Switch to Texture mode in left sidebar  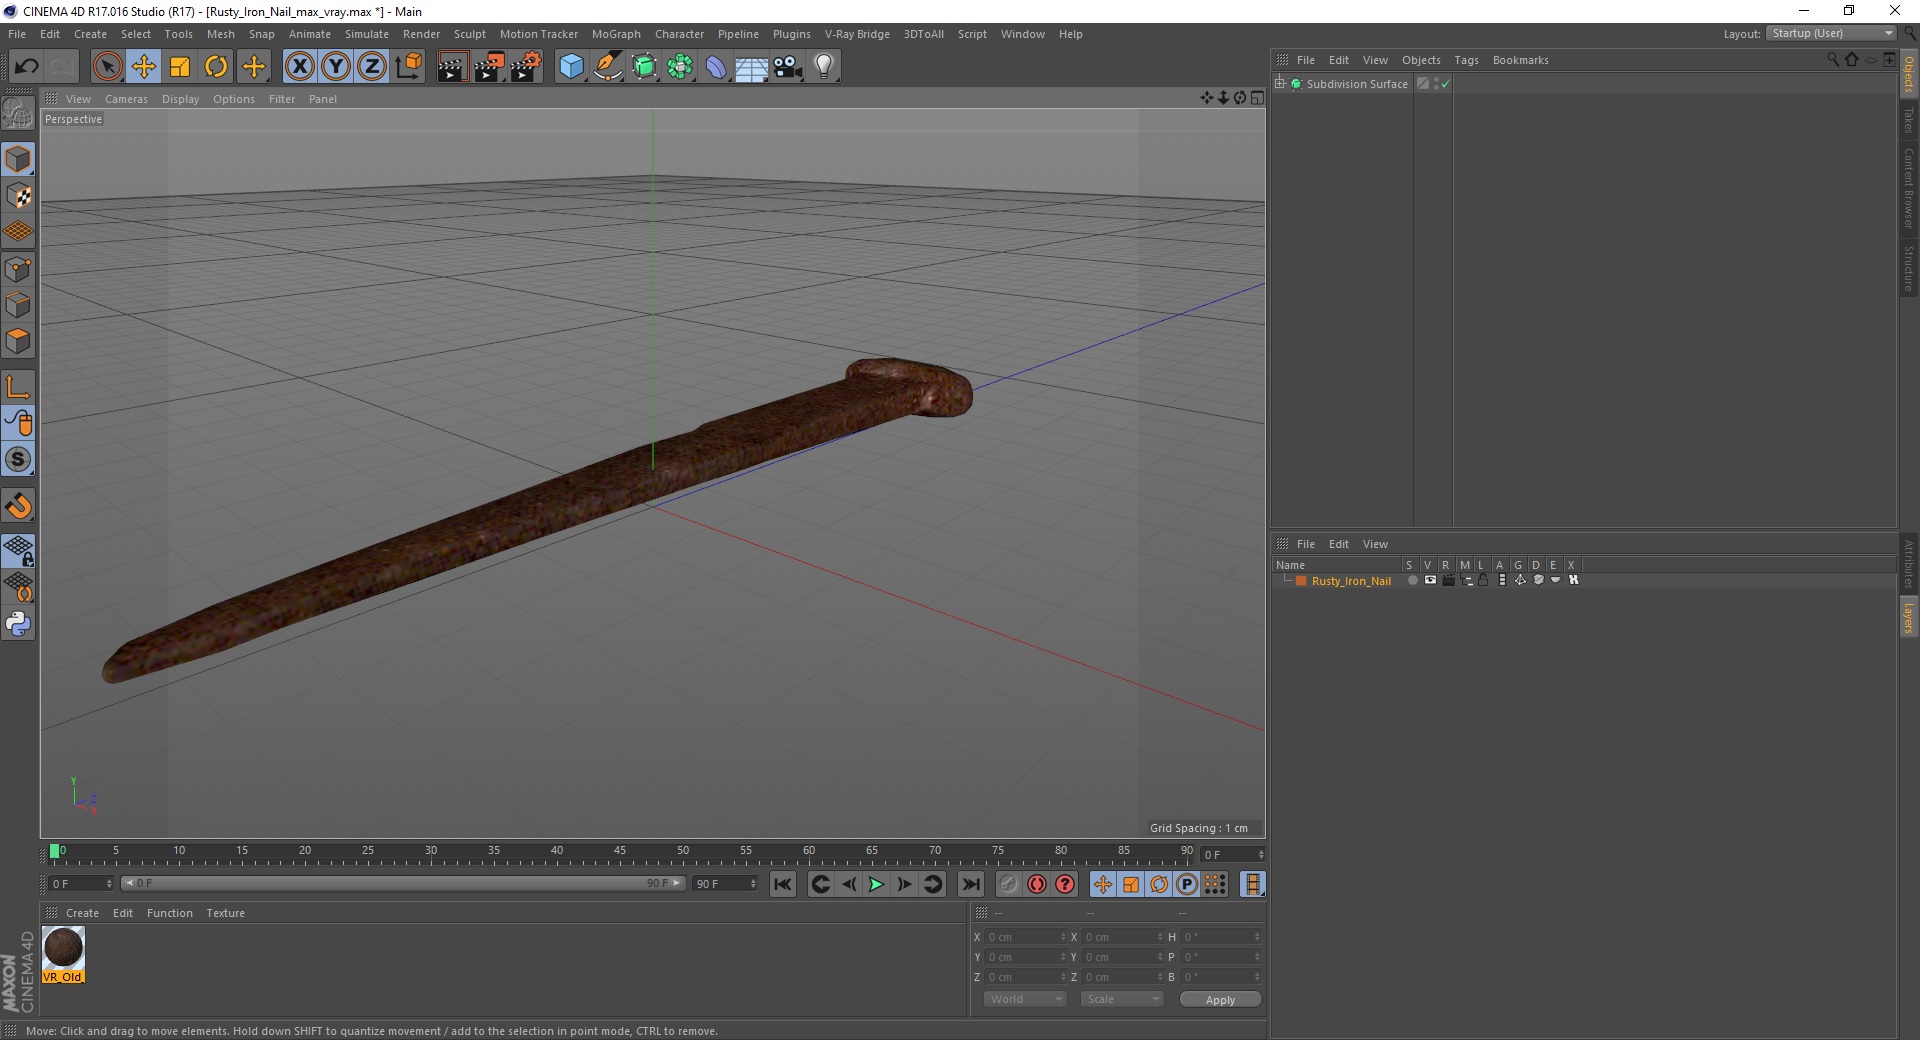pos(18,196)
